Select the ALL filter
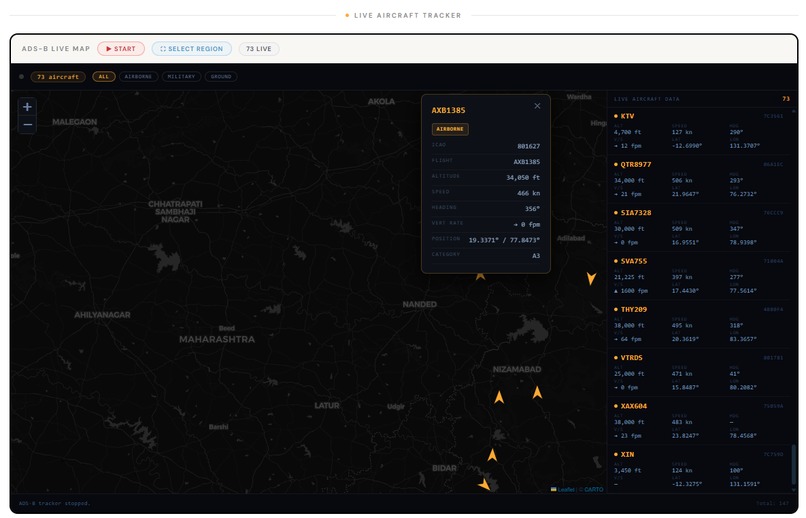 104,77
